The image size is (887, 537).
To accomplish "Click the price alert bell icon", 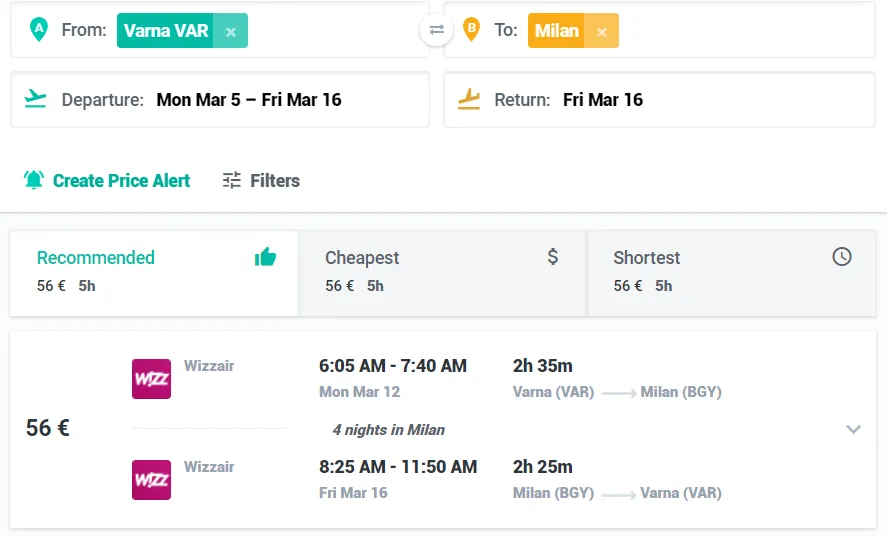I will click(34, 180).
